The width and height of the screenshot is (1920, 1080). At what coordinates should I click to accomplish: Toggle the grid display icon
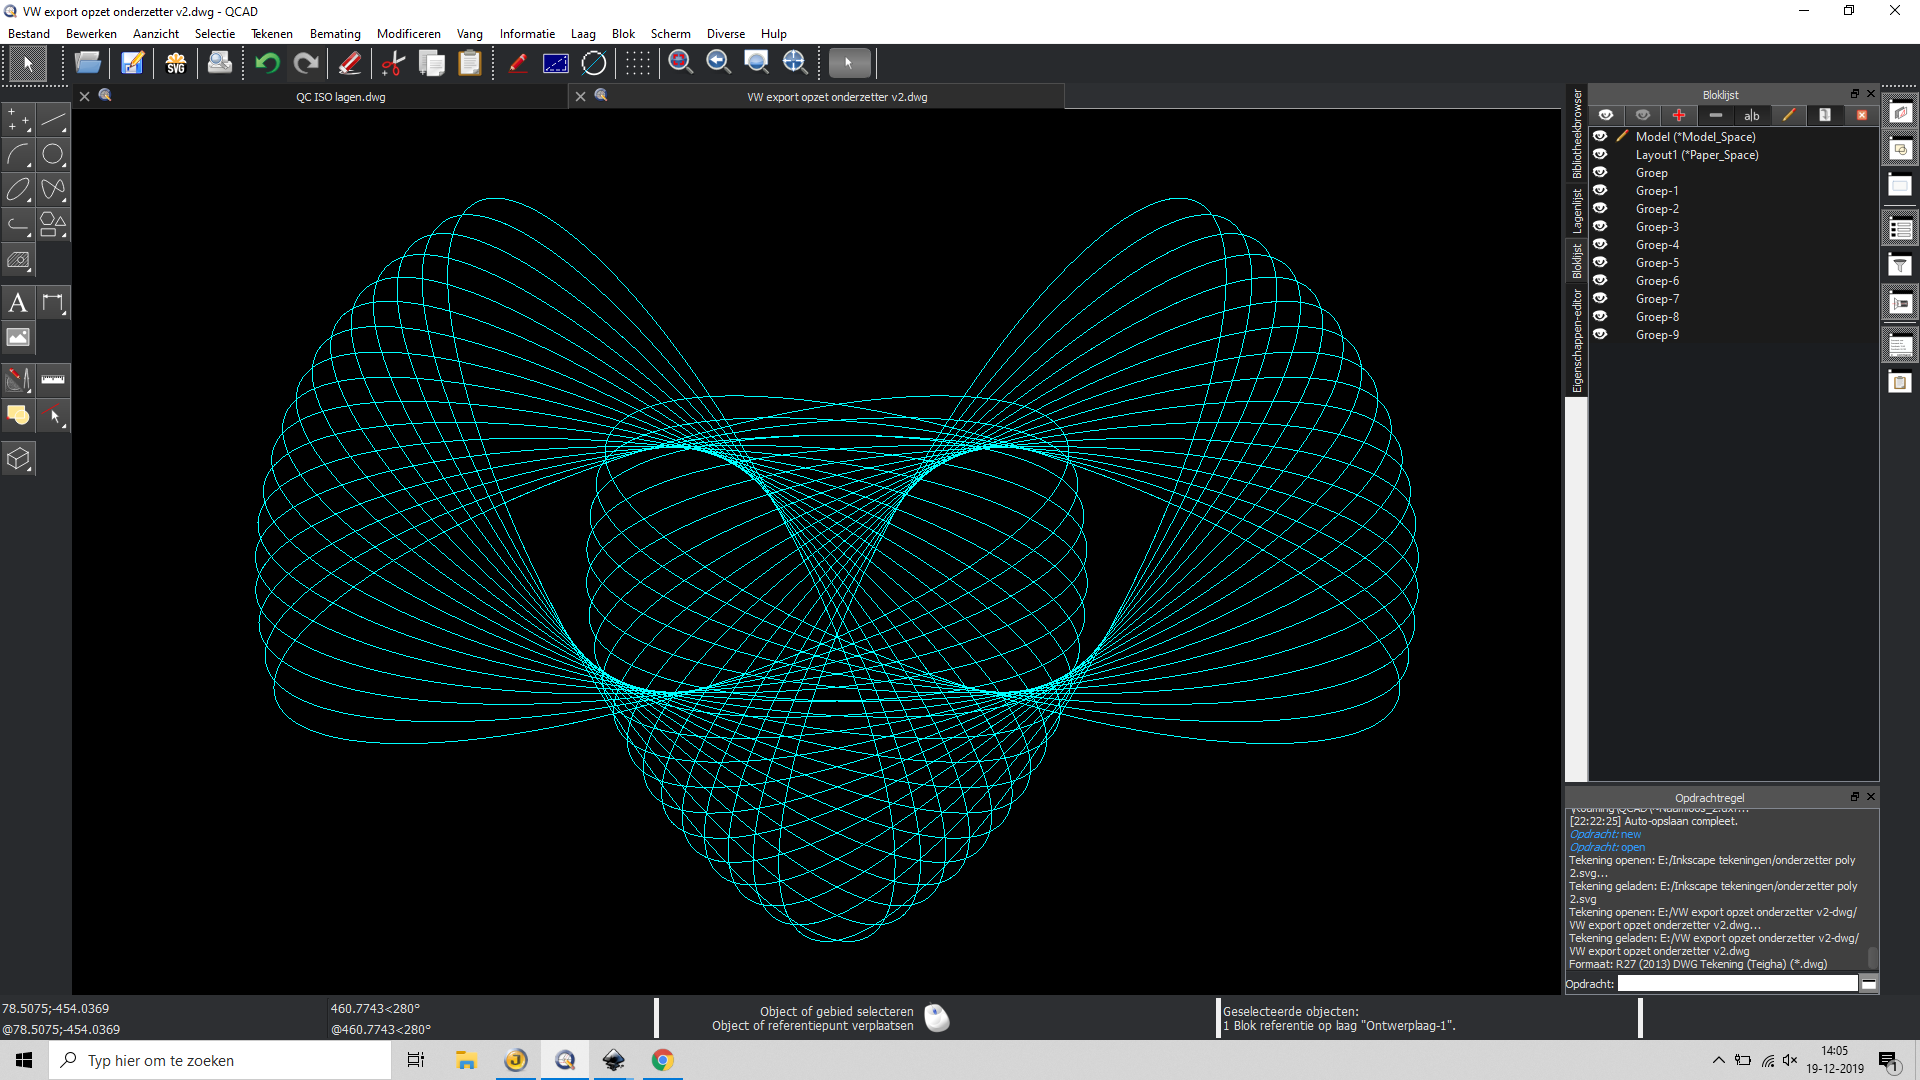click(x=637, y=63)
